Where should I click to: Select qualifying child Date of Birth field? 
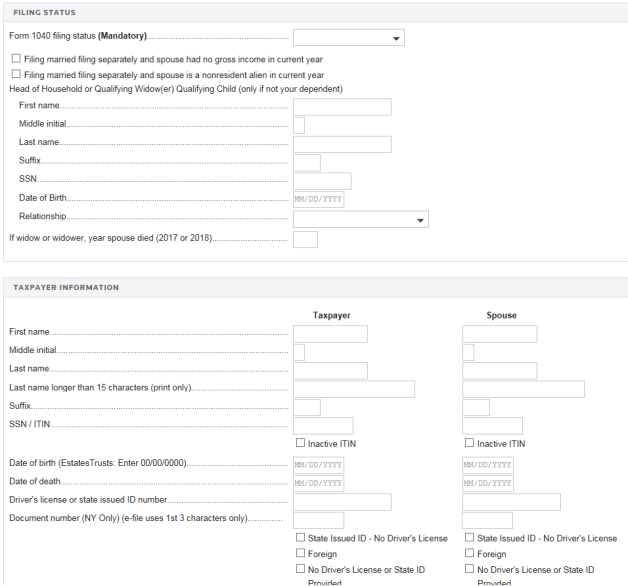[x=318, y=200]
